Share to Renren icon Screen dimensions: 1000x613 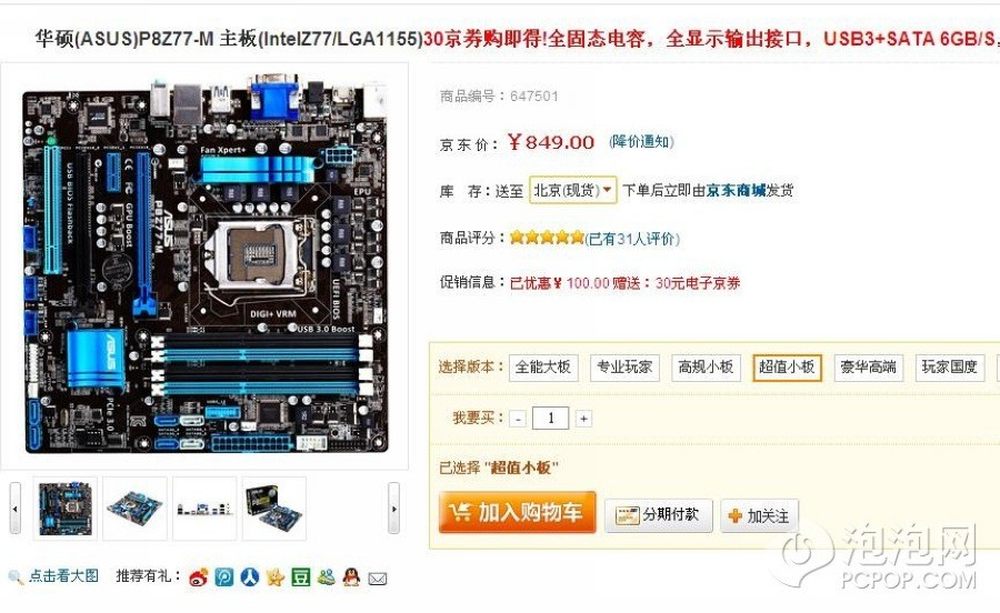[249, 577]
